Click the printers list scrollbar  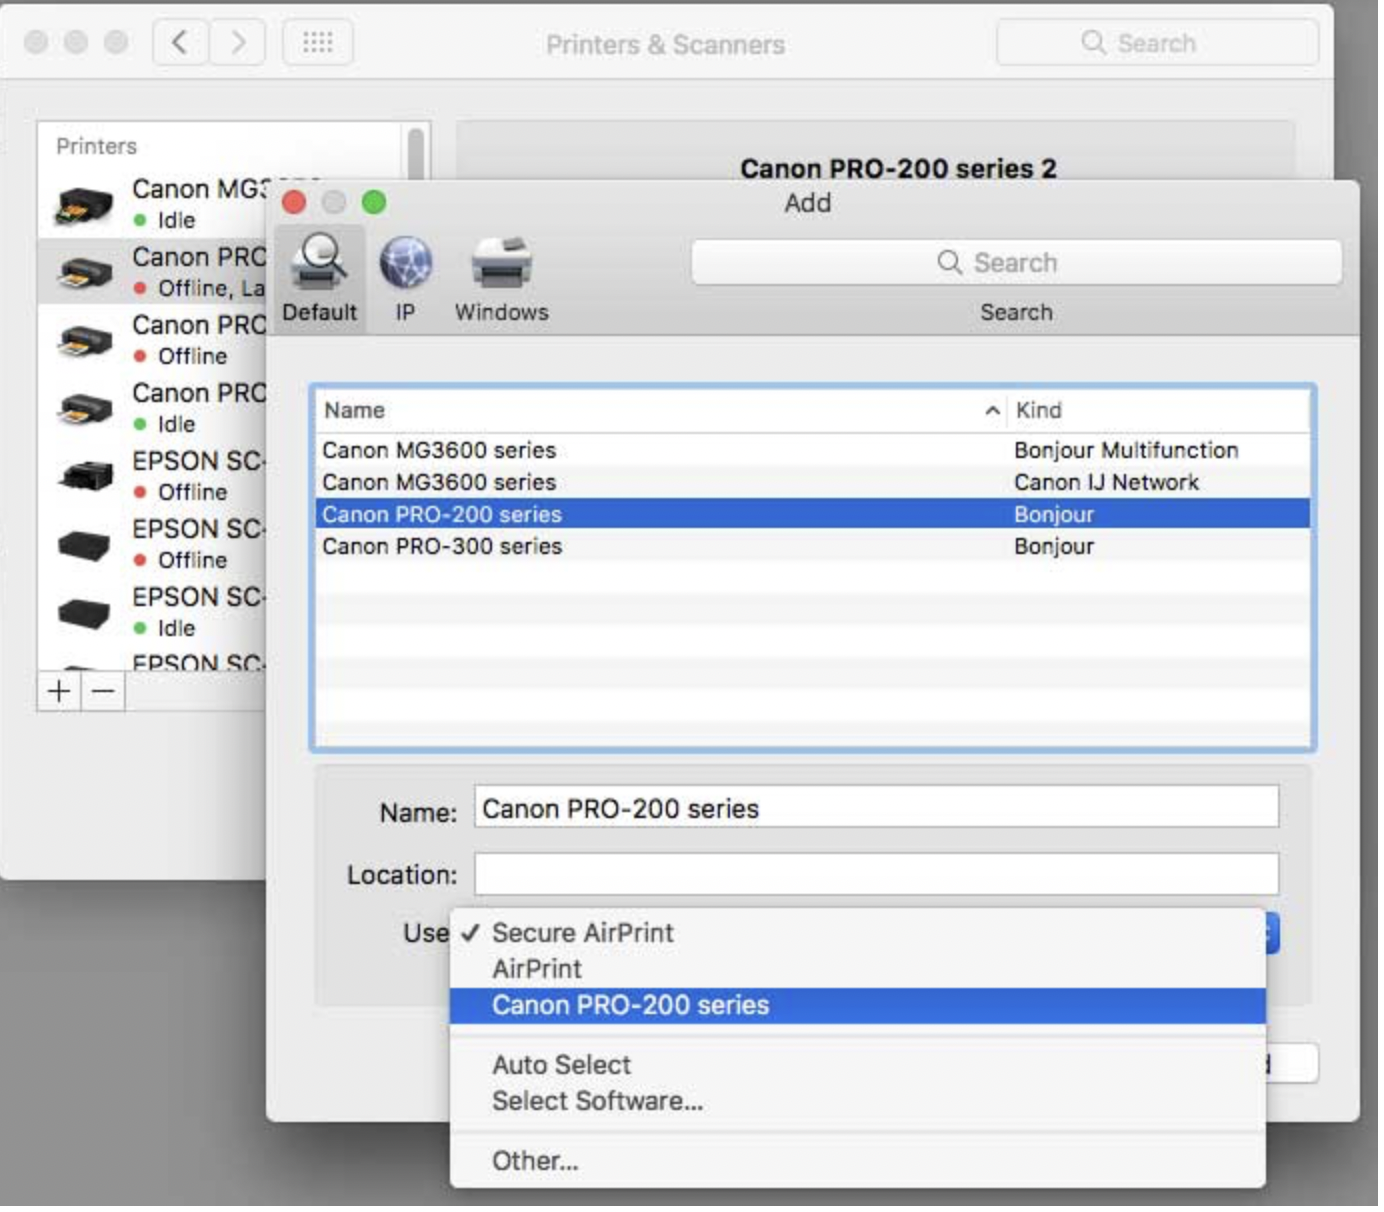[x=417, y=155]
